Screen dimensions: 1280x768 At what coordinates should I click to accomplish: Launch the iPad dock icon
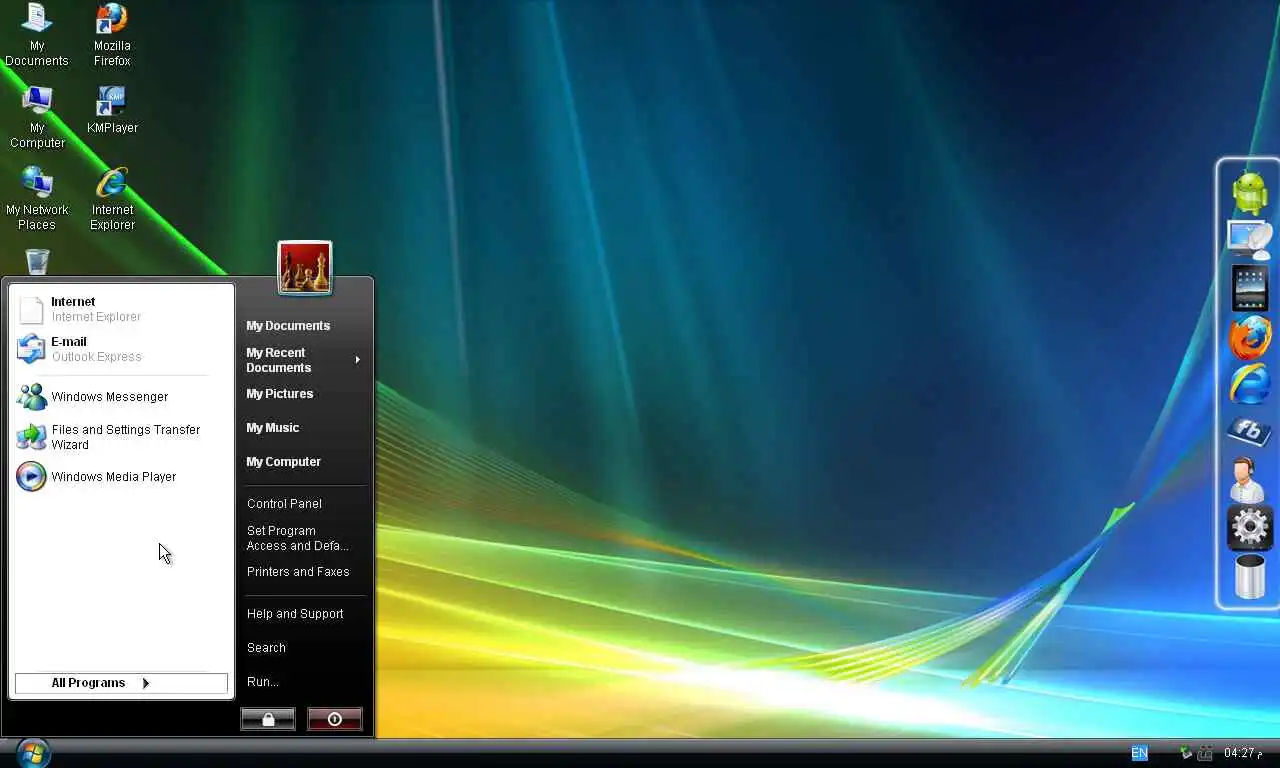coord(1250,289)
